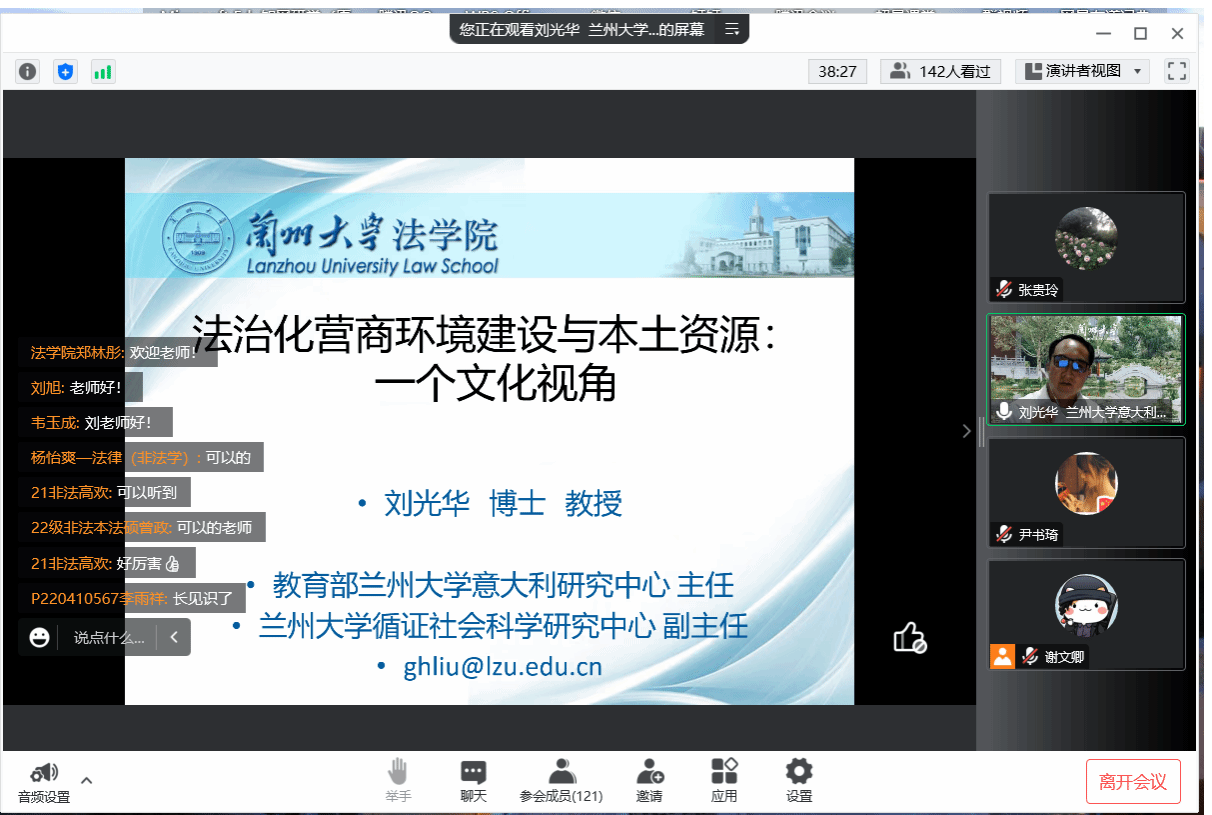The width and height of the screenshot is (1212, 815).
Task: Click the 离开会议 leave meeting button
Action: pos(1133,782)
